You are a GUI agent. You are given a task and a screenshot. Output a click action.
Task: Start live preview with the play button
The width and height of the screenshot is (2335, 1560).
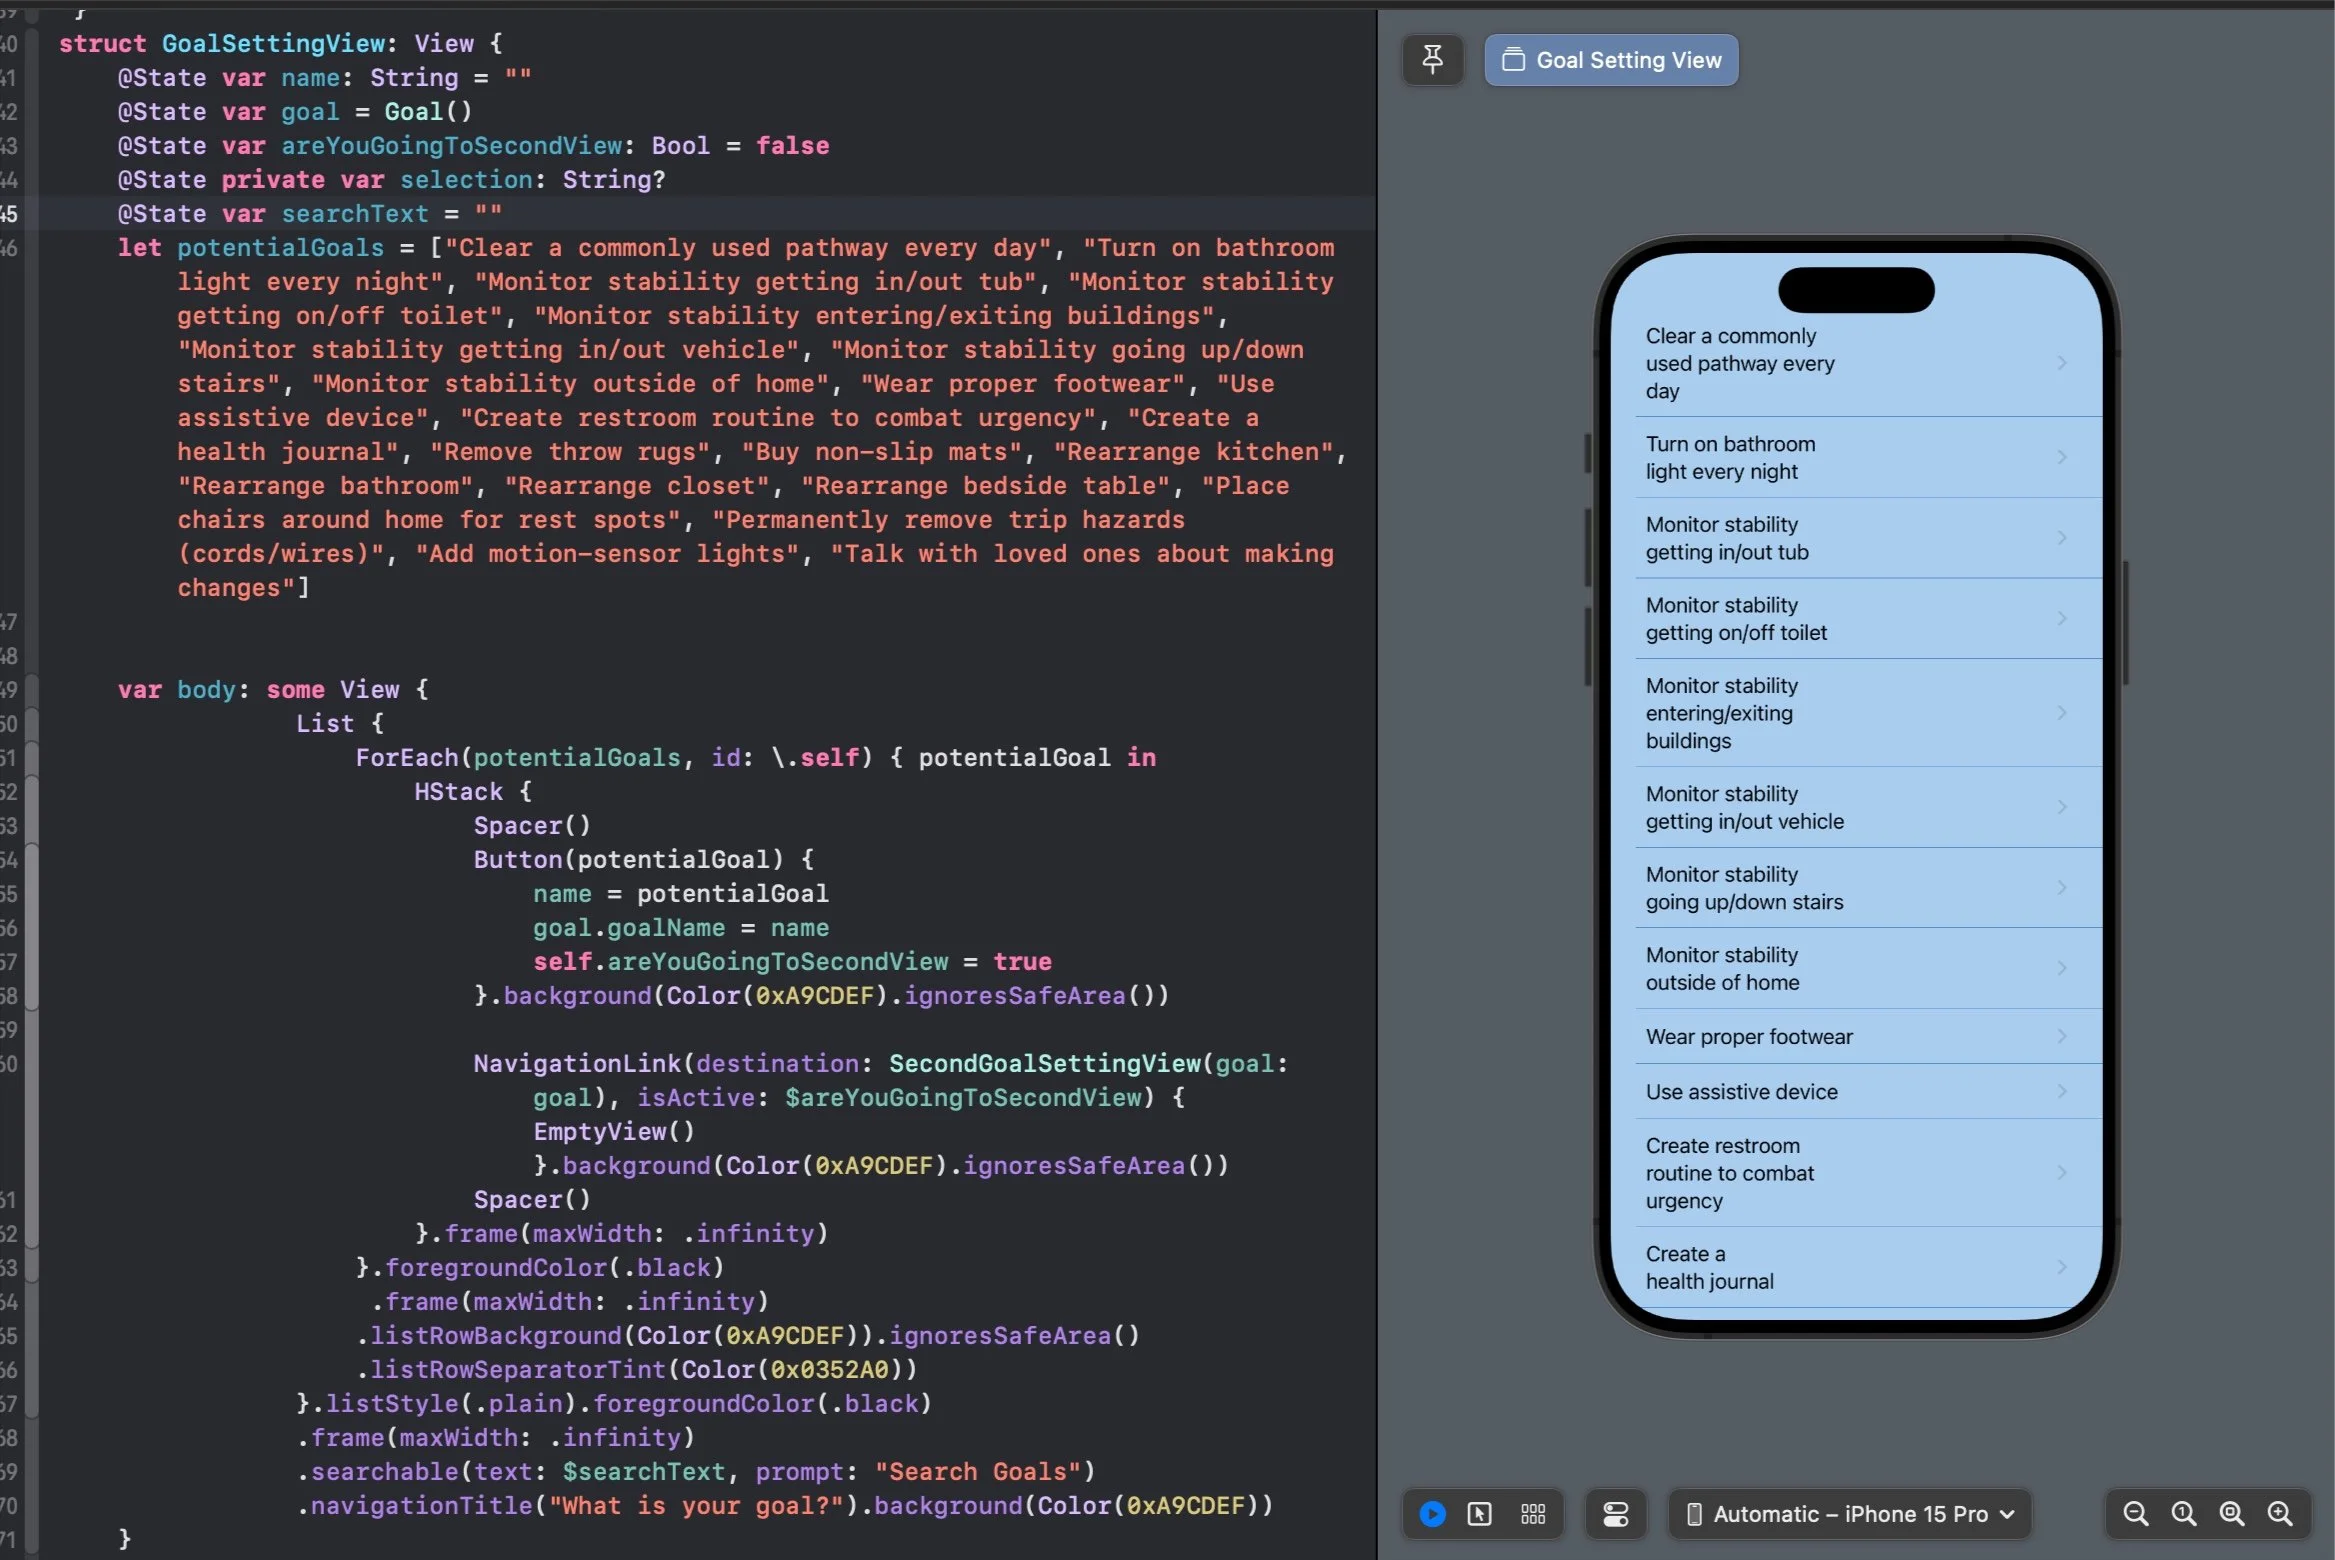pyautogui.click(x=1432, y=1514)
